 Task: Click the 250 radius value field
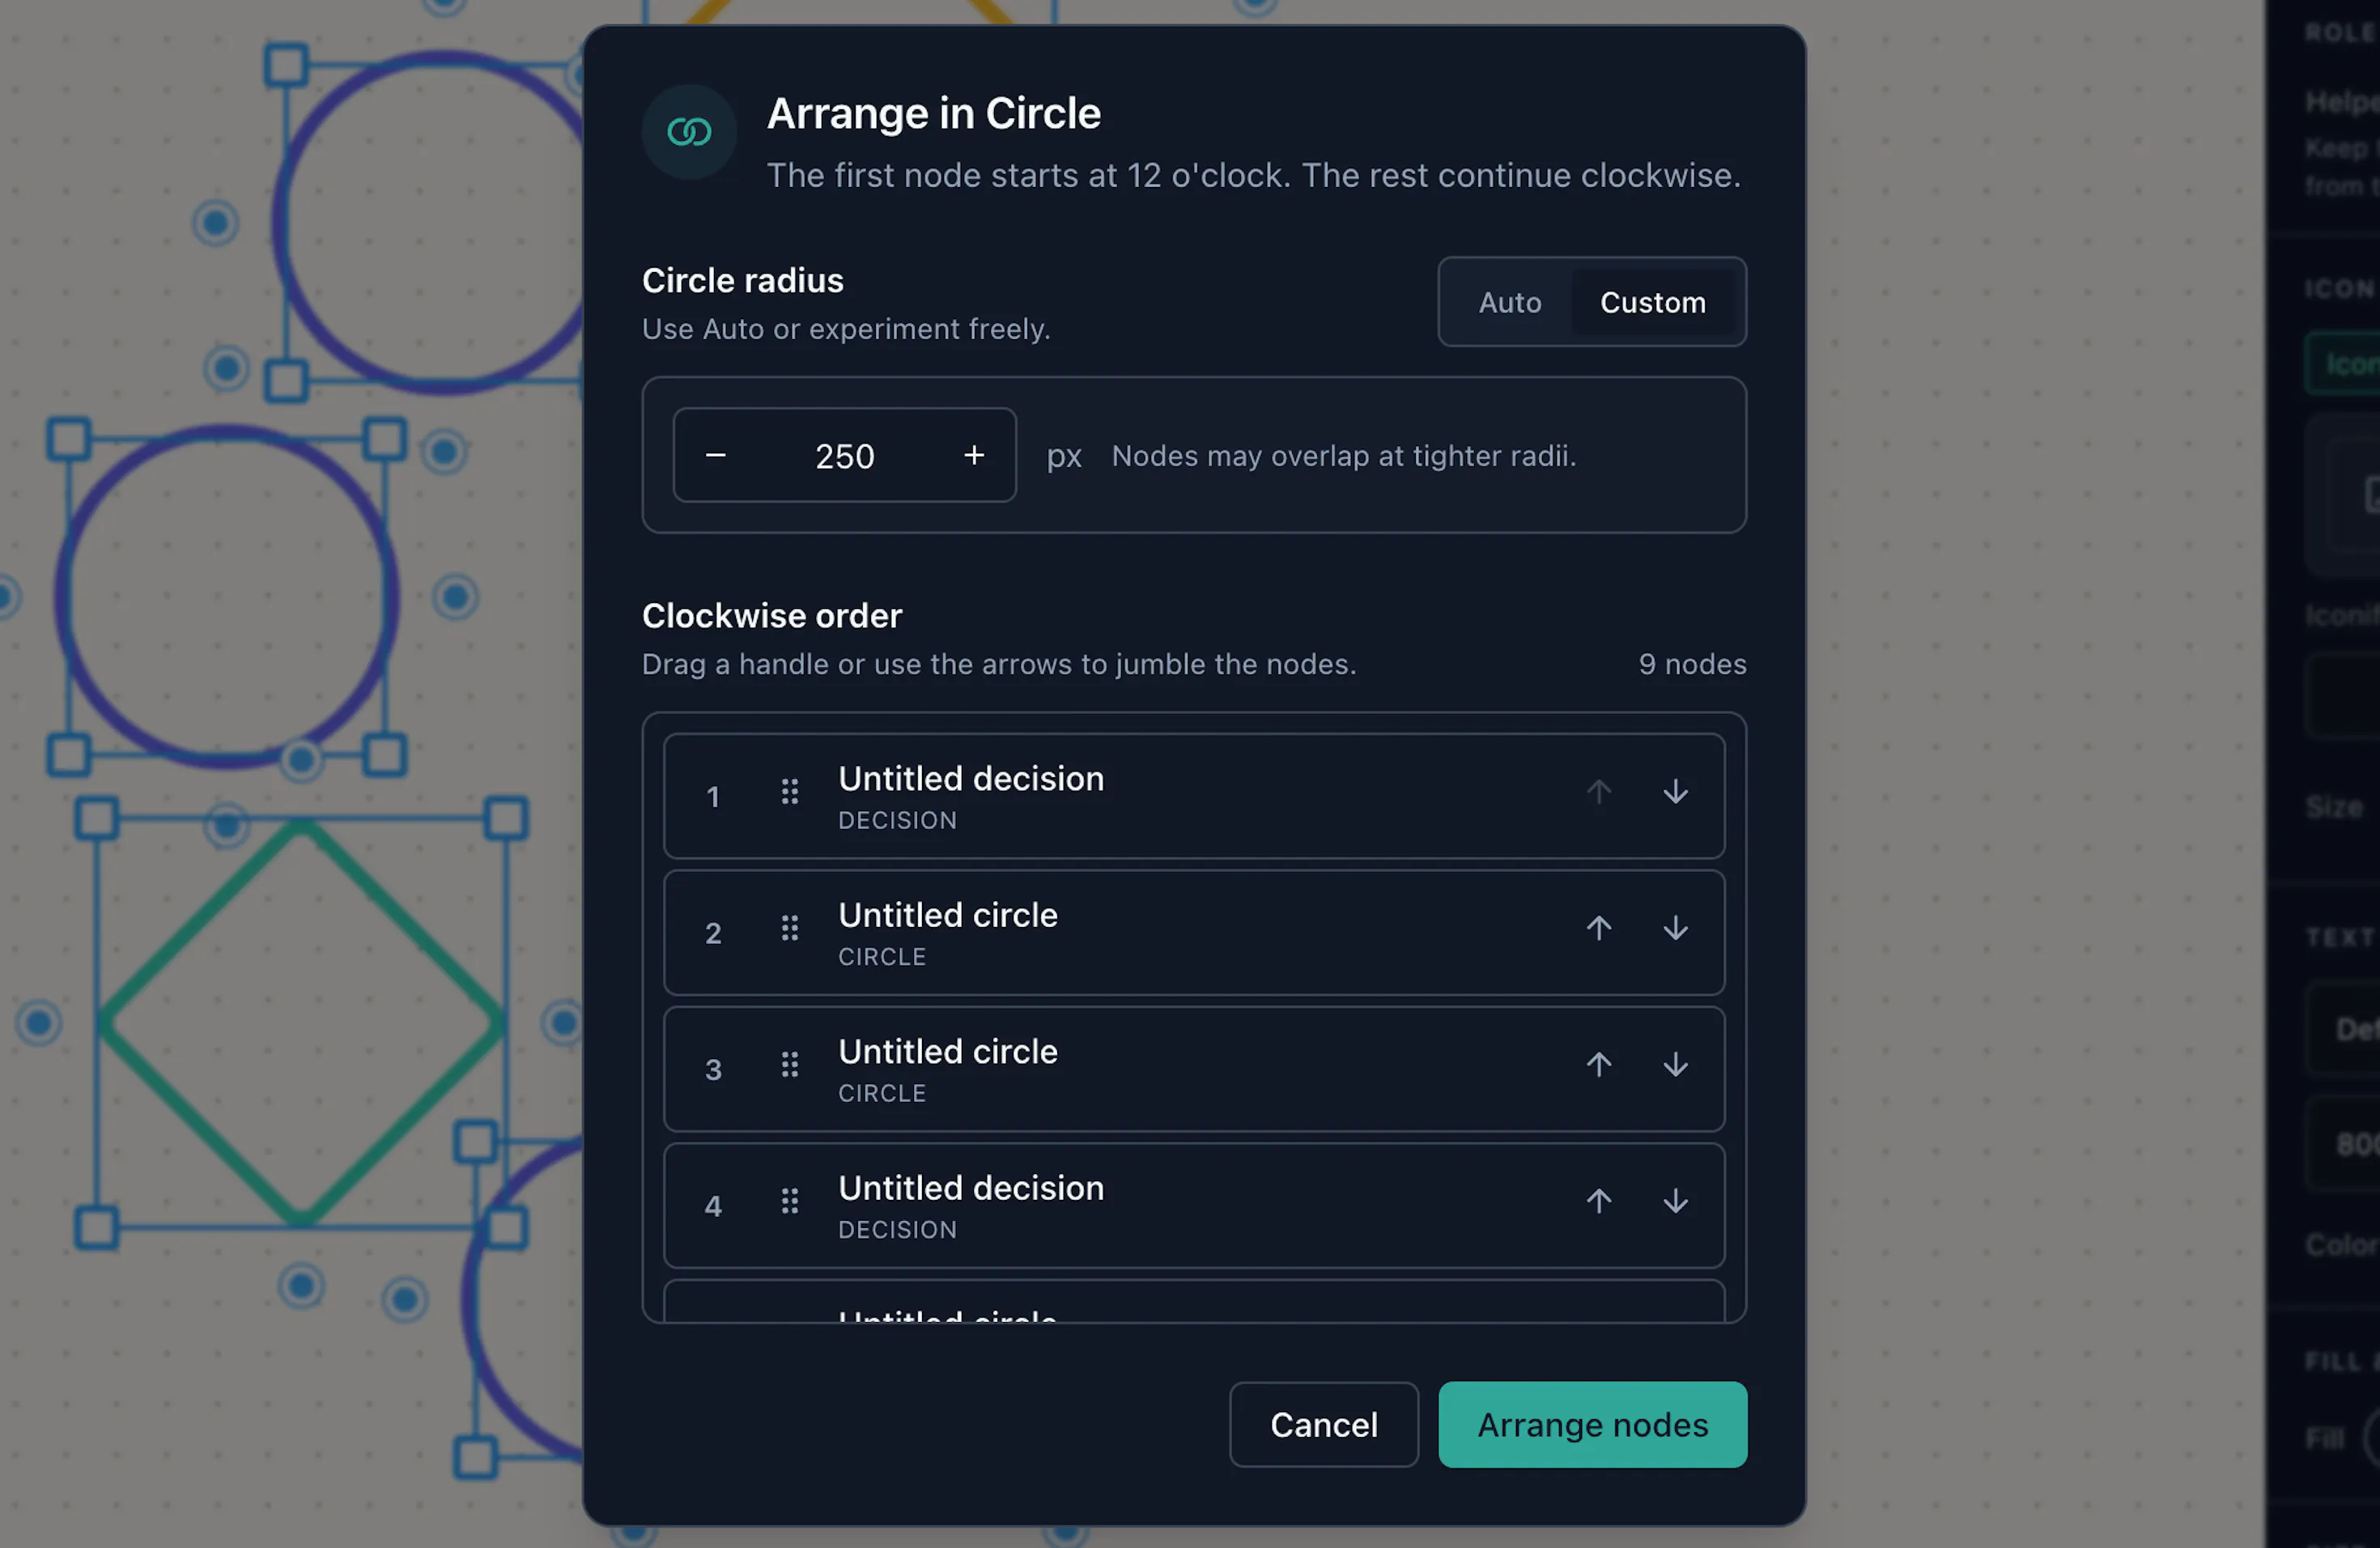(845, 456)
